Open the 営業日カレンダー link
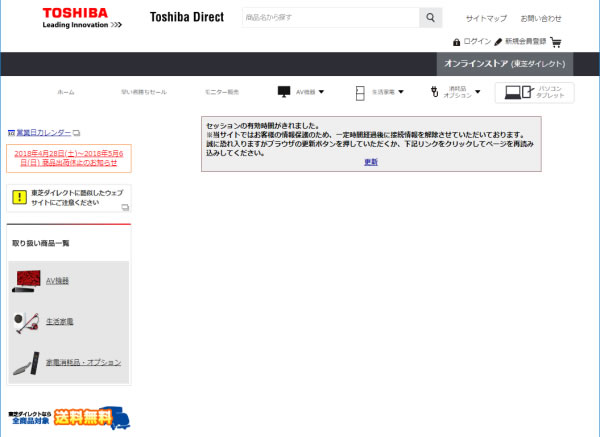 [x=44, y=133]
